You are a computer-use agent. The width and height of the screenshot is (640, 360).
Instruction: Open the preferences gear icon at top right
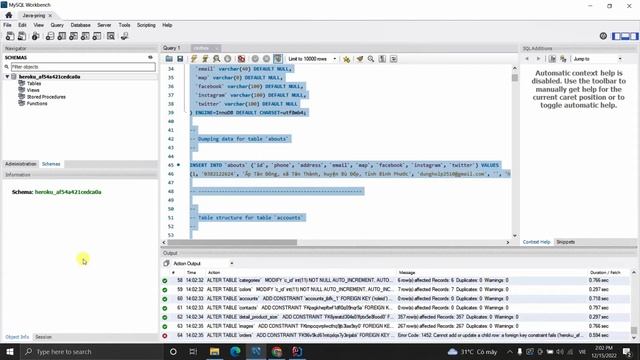[603, 36]
